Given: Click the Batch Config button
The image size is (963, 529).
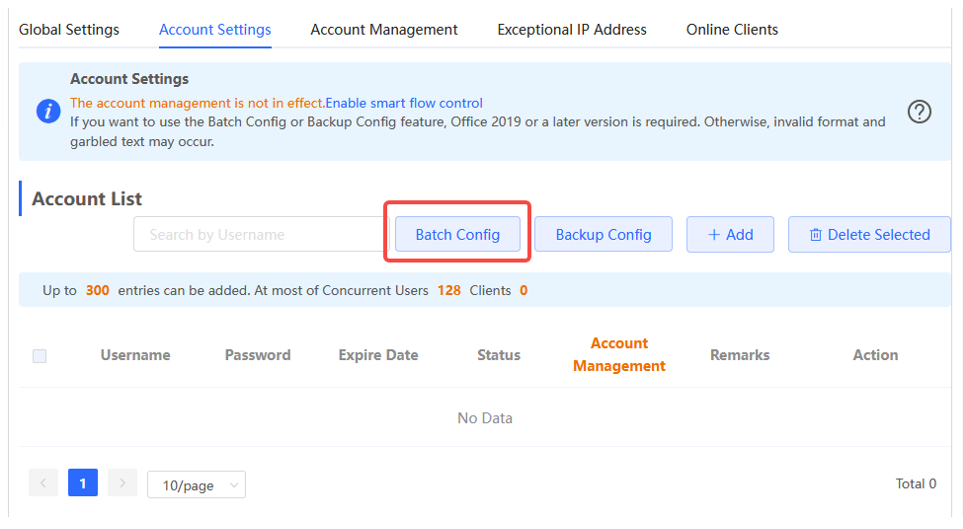Looking at the screenshot, I should (457, 235).
